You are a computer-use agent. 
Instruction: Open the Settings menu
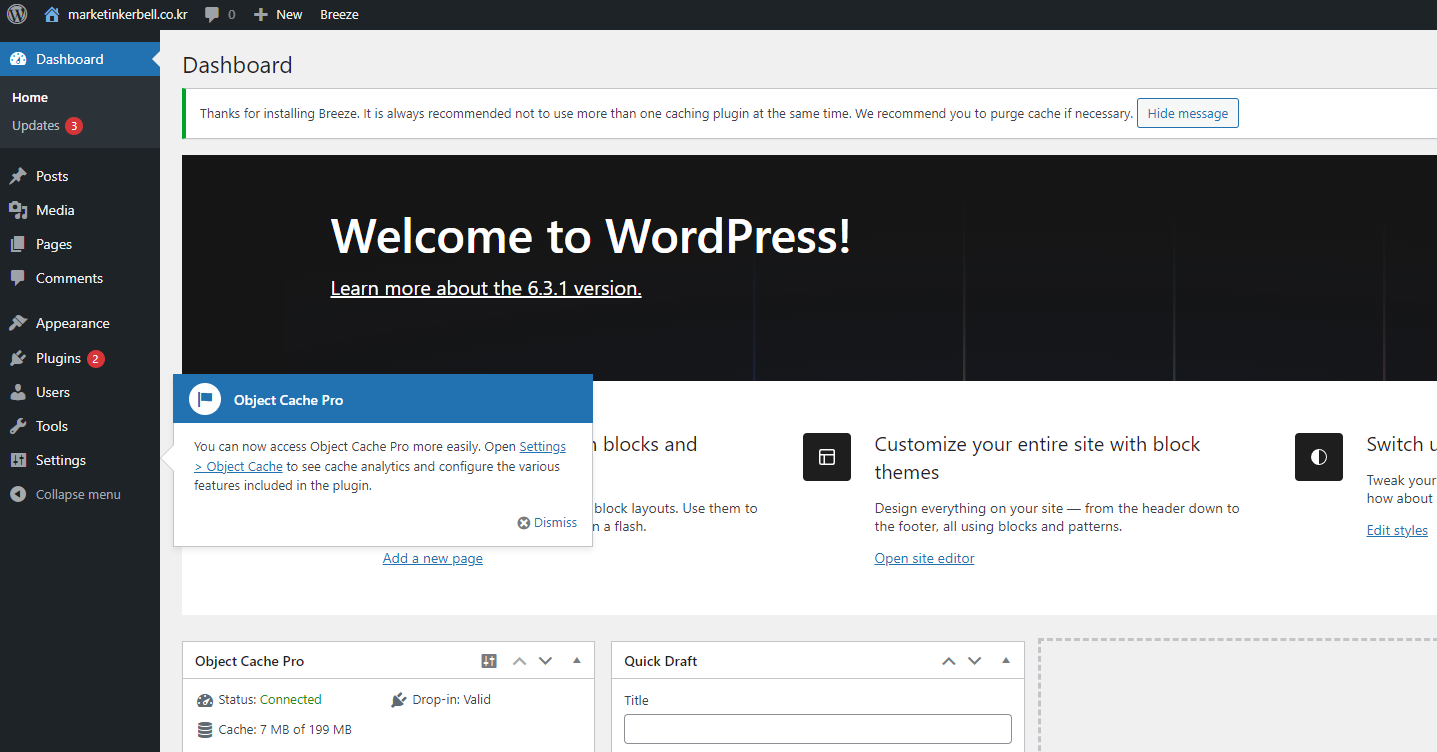pyautogui.click(x=80, y=460)
